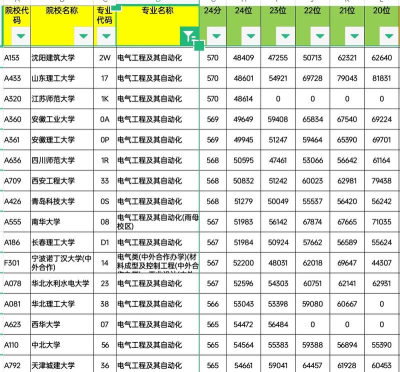Open the 院校代码 column filter dropdown
Screen dimensions: 400x372
pyautogui.click(x=21, y=36)
